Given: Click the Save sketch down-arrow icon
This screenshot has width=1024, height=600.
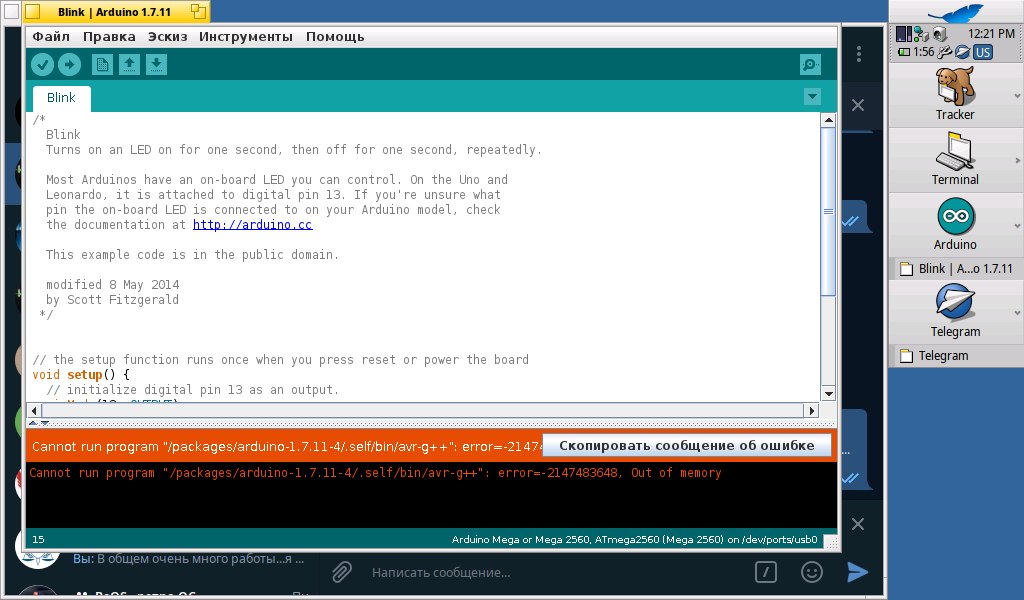Looking at the screenshot, I should [156, 65].
